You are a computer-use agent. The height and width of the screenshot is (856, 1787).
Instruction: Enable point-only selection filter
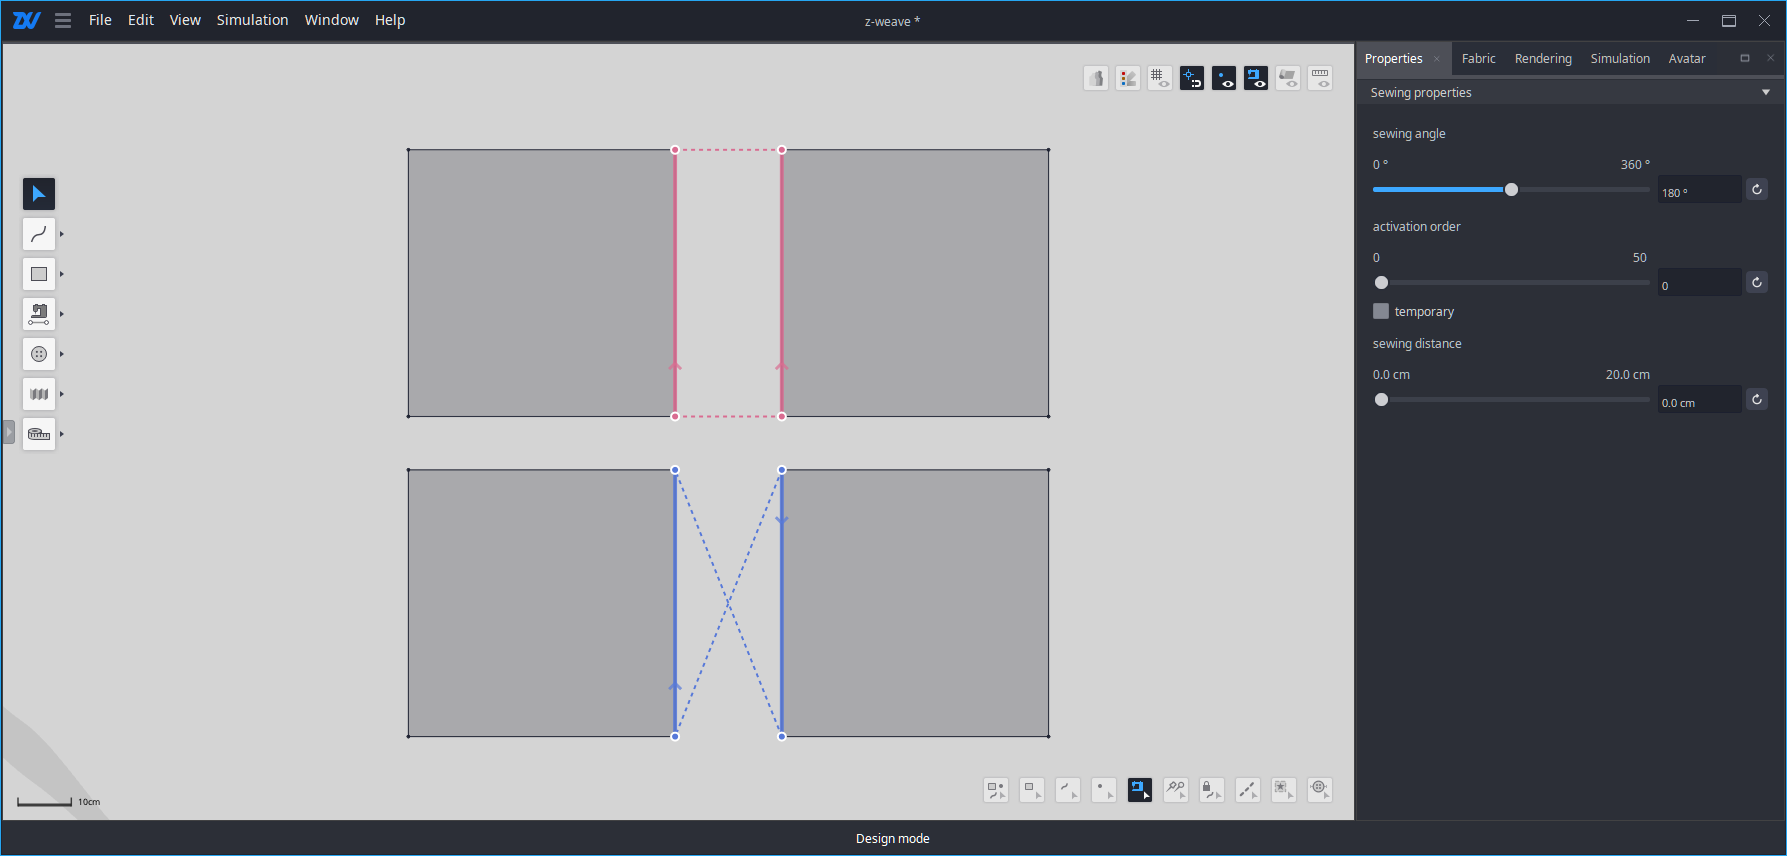1104,790
